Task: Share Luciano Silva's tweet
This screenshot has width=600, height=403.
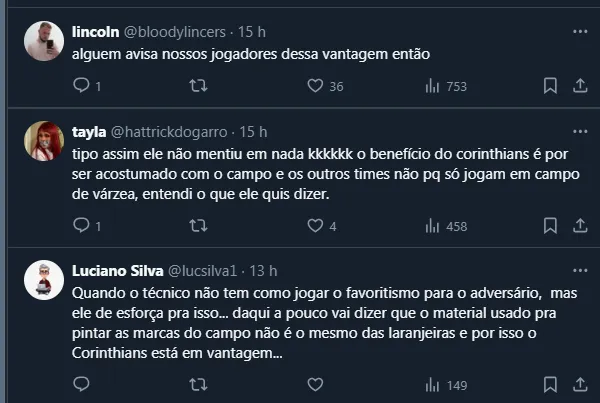Action: tap(580, 384)
